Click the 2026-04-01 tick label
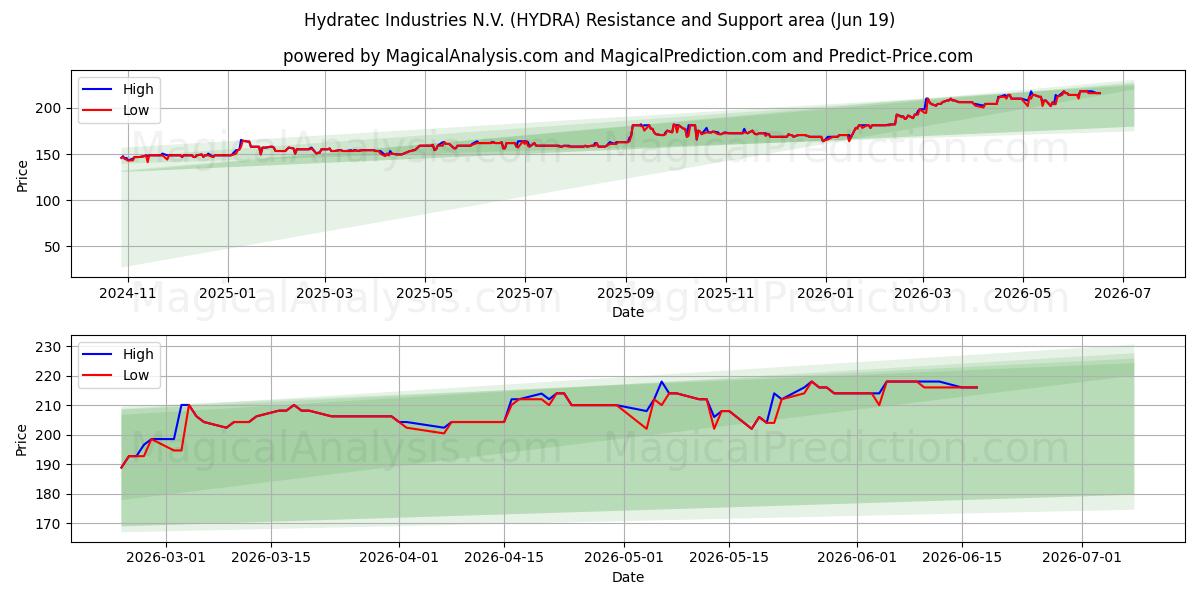 (x=399, y=557)
